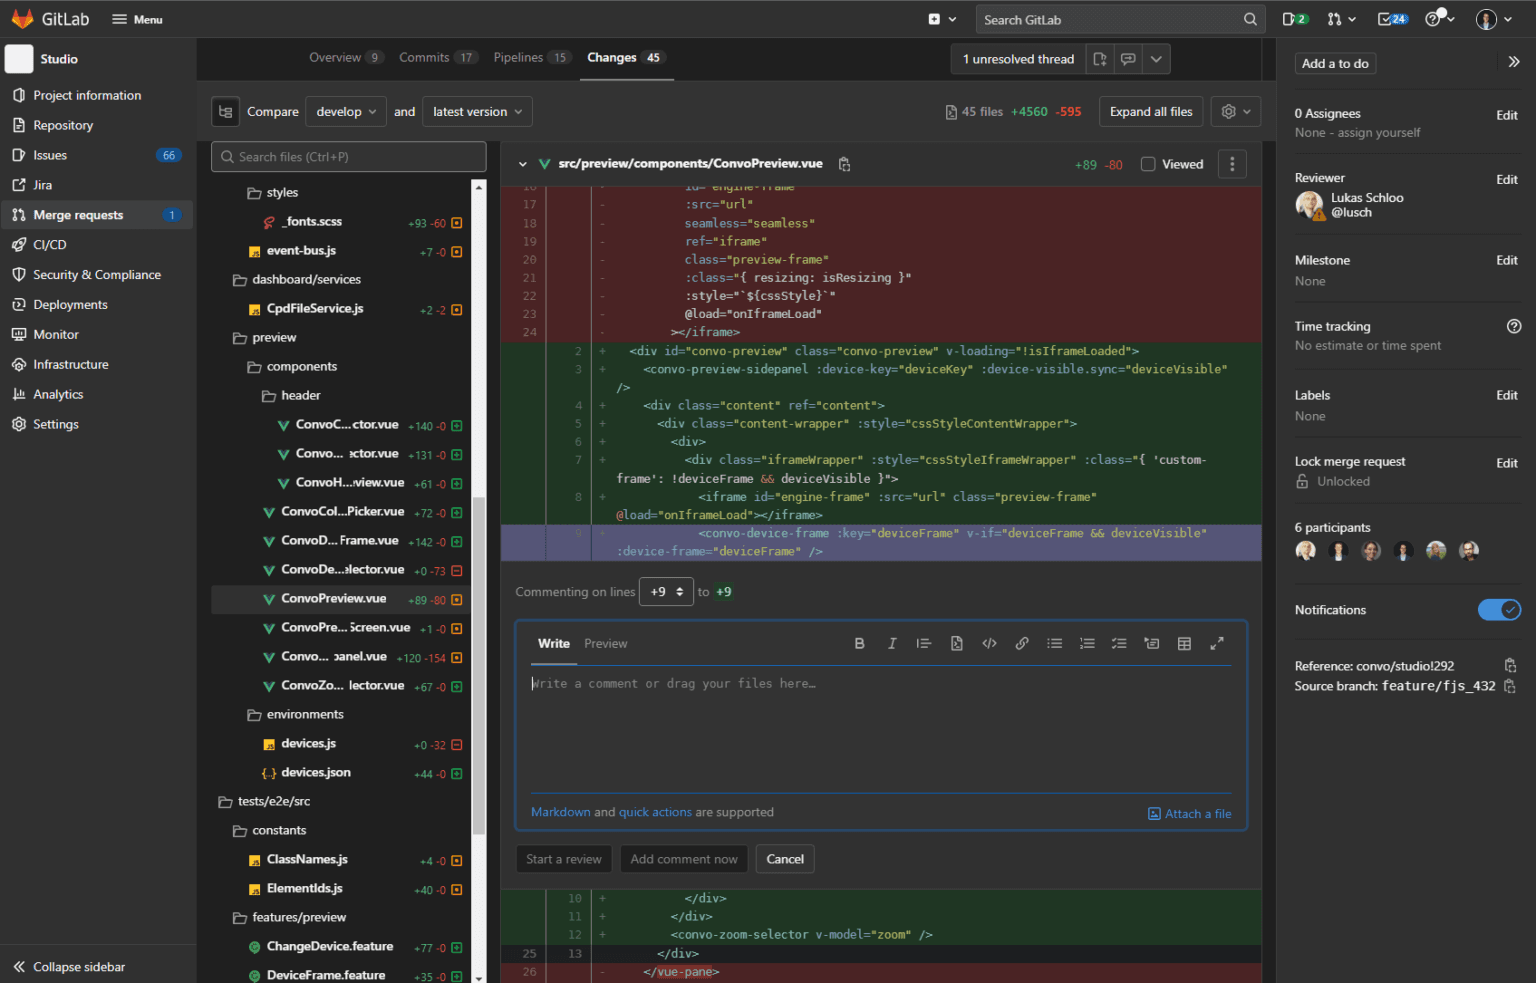Screen dimensions: 1536x983
Task: Copy ConvoPreview.vue file path to clipboard
Action: click(844, 165)
